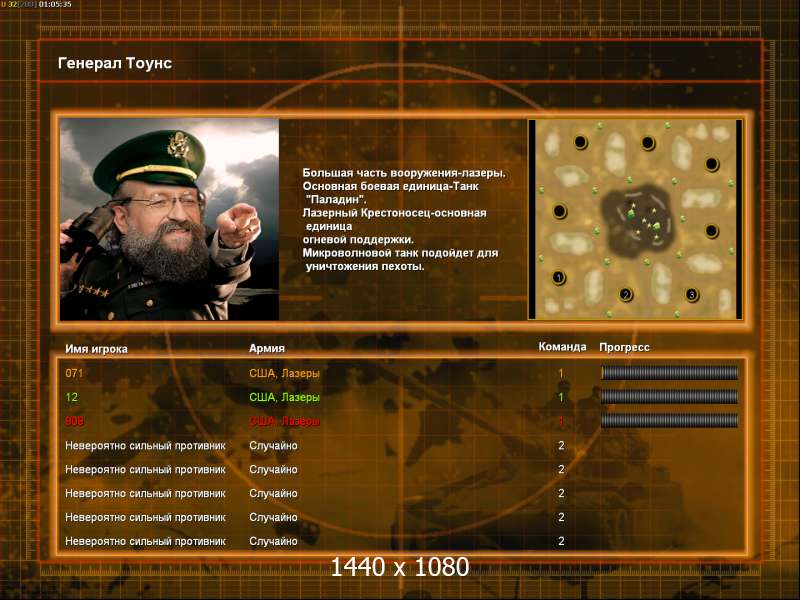This screenshot has height=600, width=800.
Task: Click the line "уничтожения пехоты."
Action: tap(365, 266)
